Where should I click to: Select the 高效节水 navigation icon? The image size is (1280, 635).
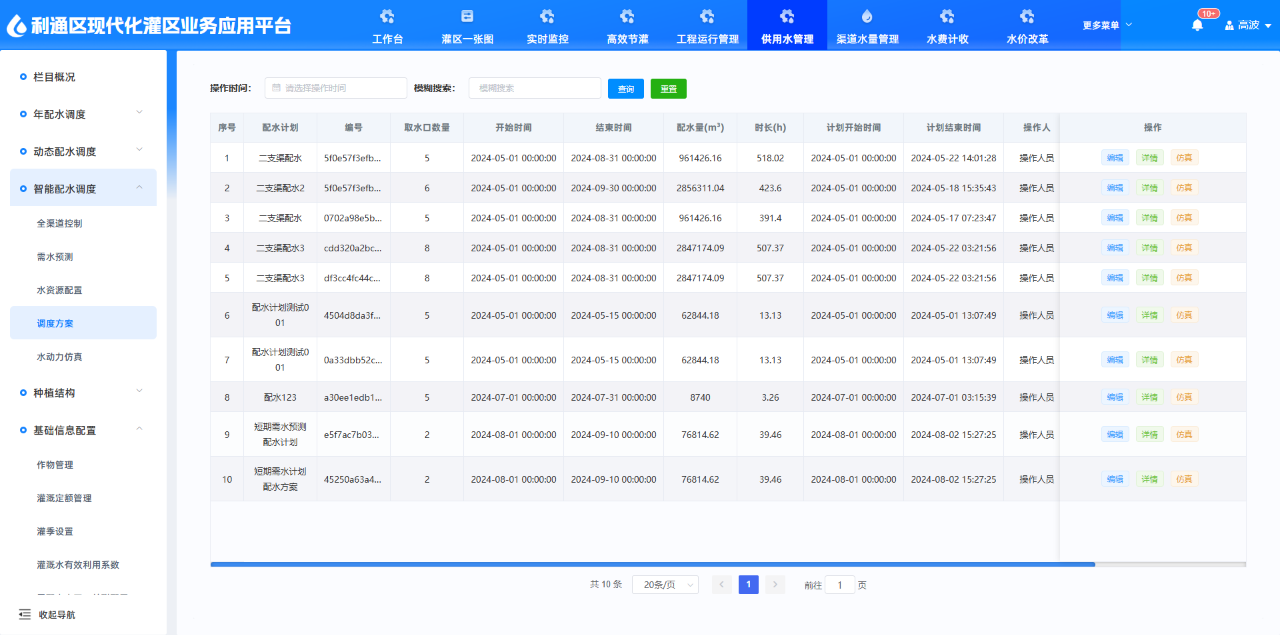627,16
